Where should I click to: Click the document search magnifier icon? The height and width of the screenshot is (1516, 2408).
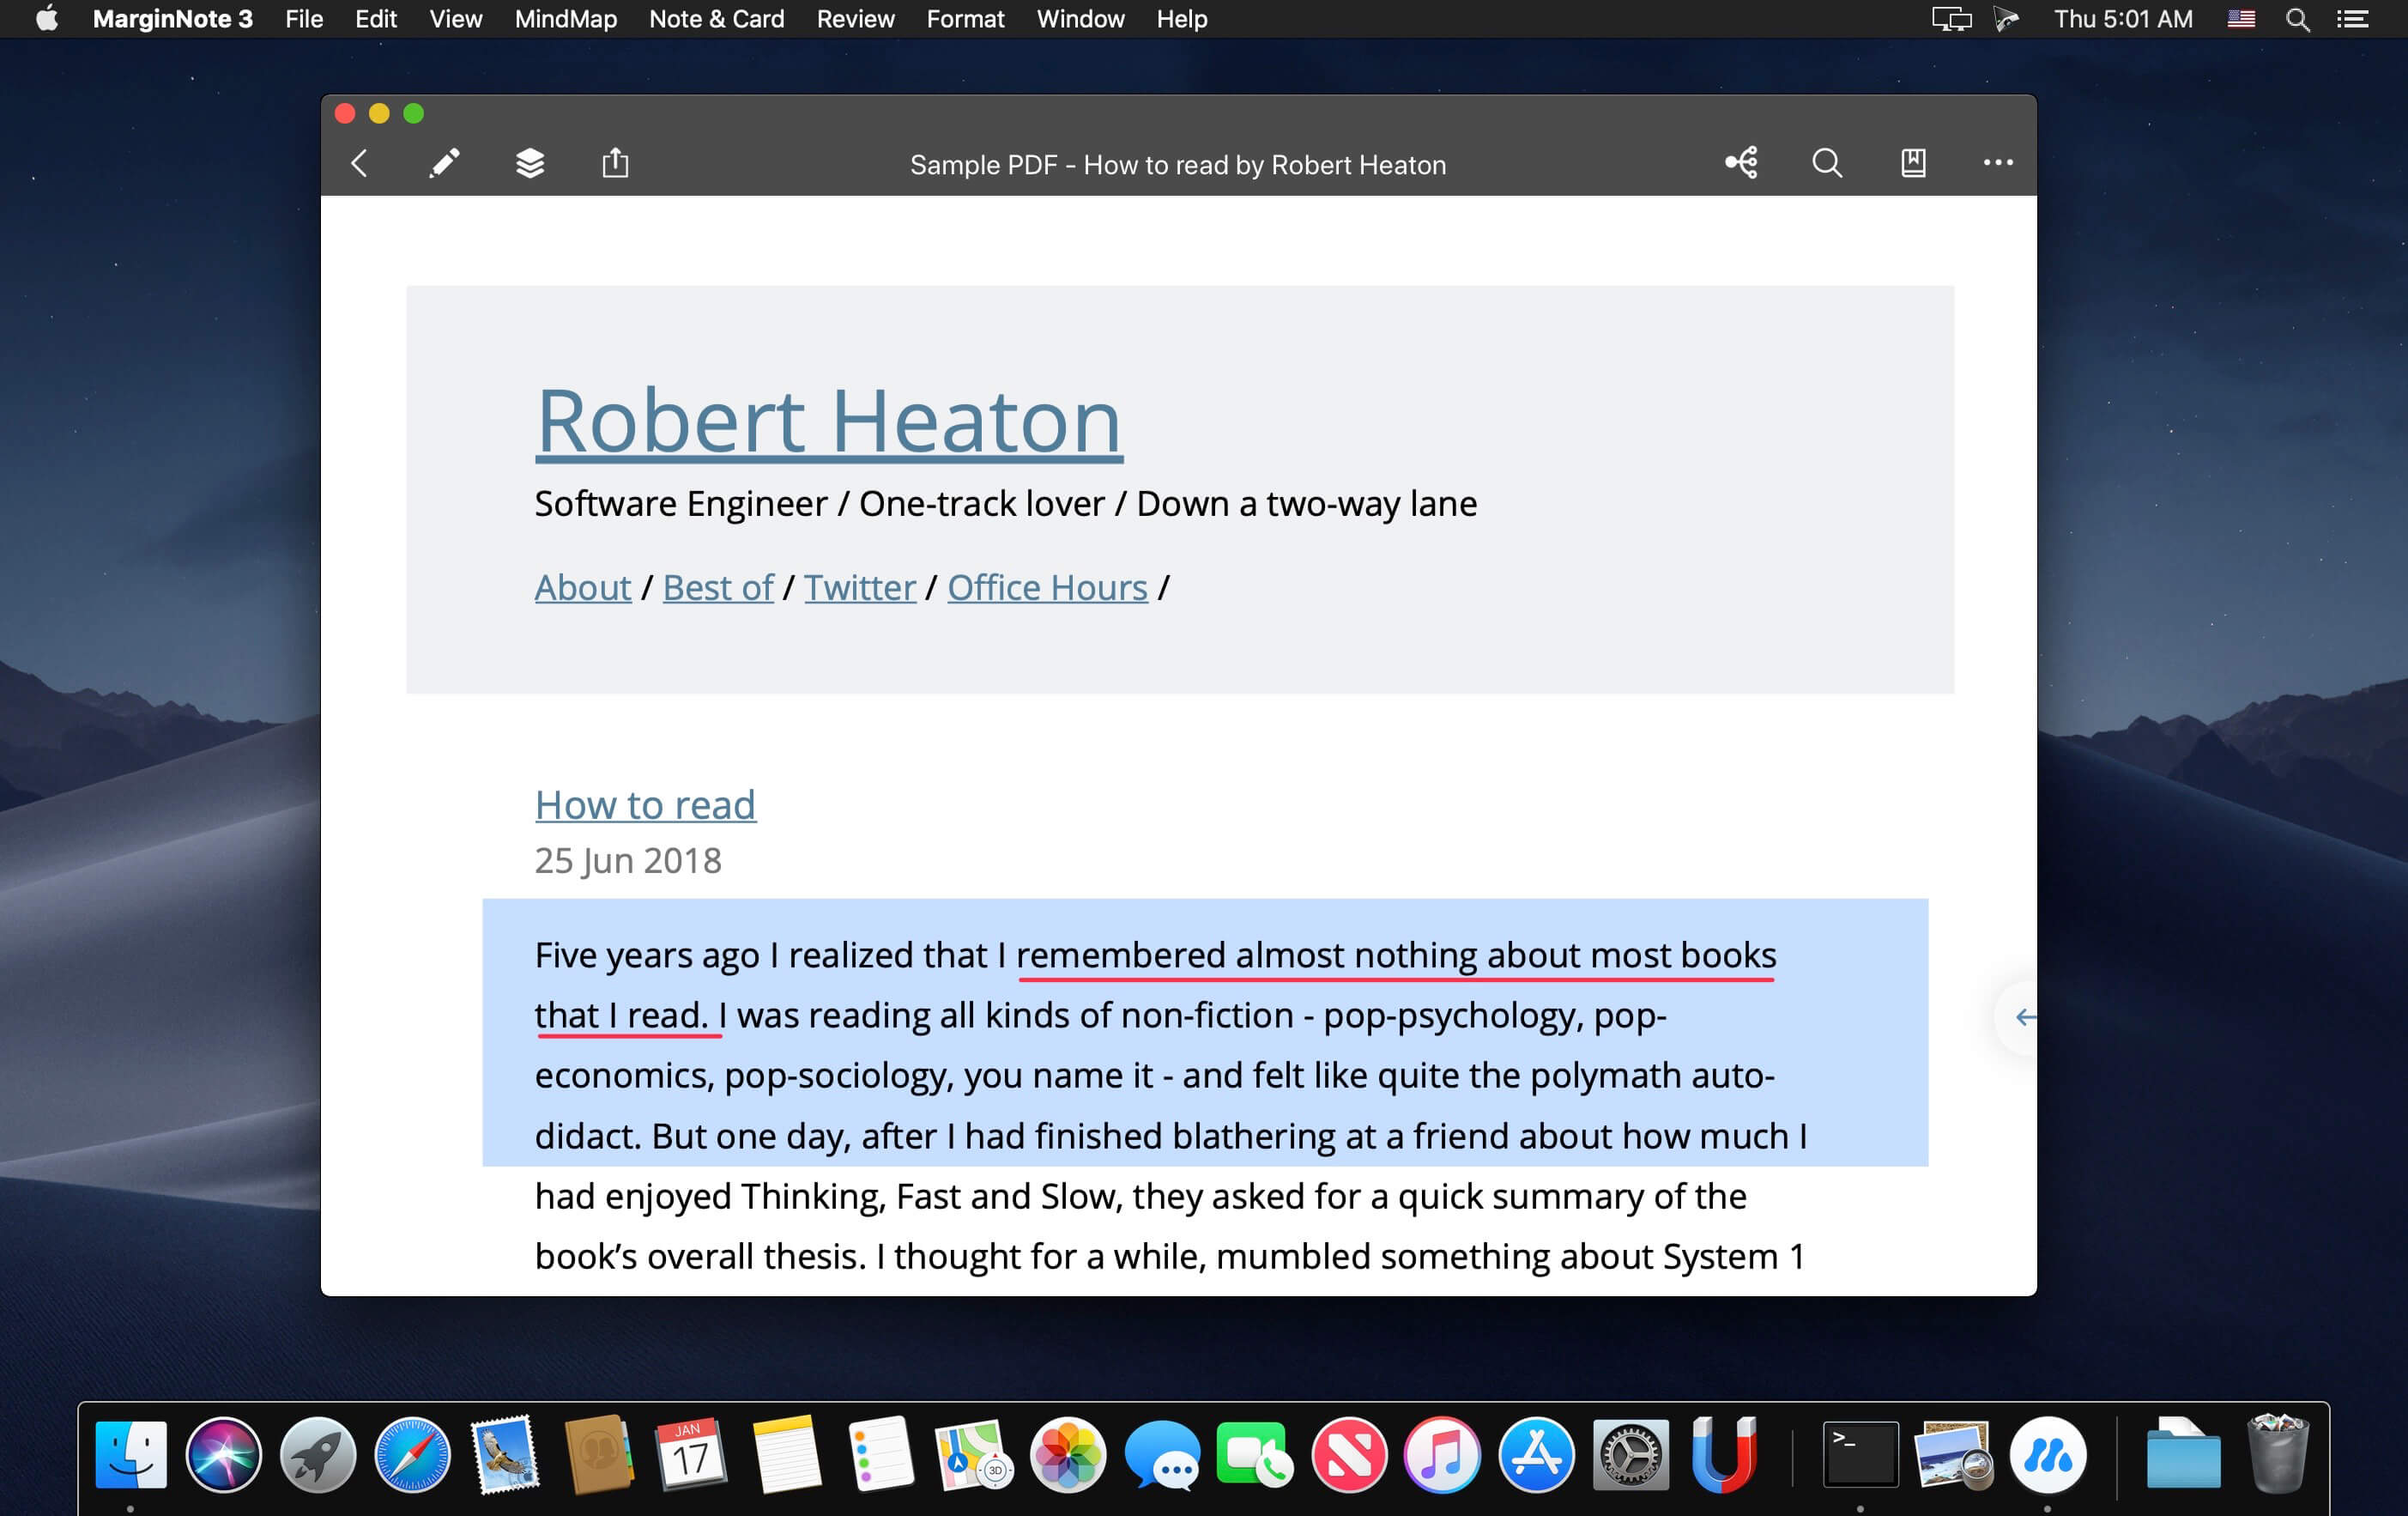1827,163
